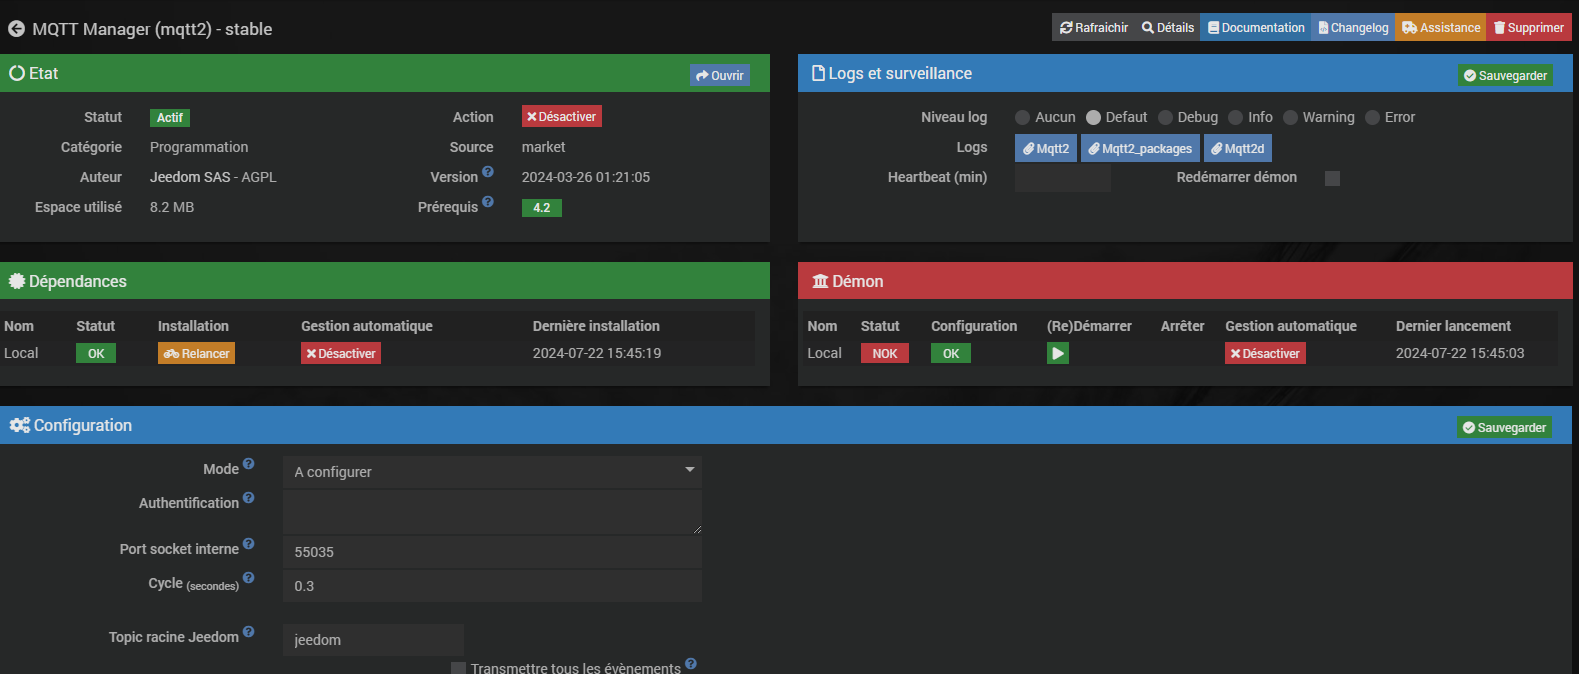Open the Détails button
Screen dimensions: 1579x674
(x=1168, y=28)
